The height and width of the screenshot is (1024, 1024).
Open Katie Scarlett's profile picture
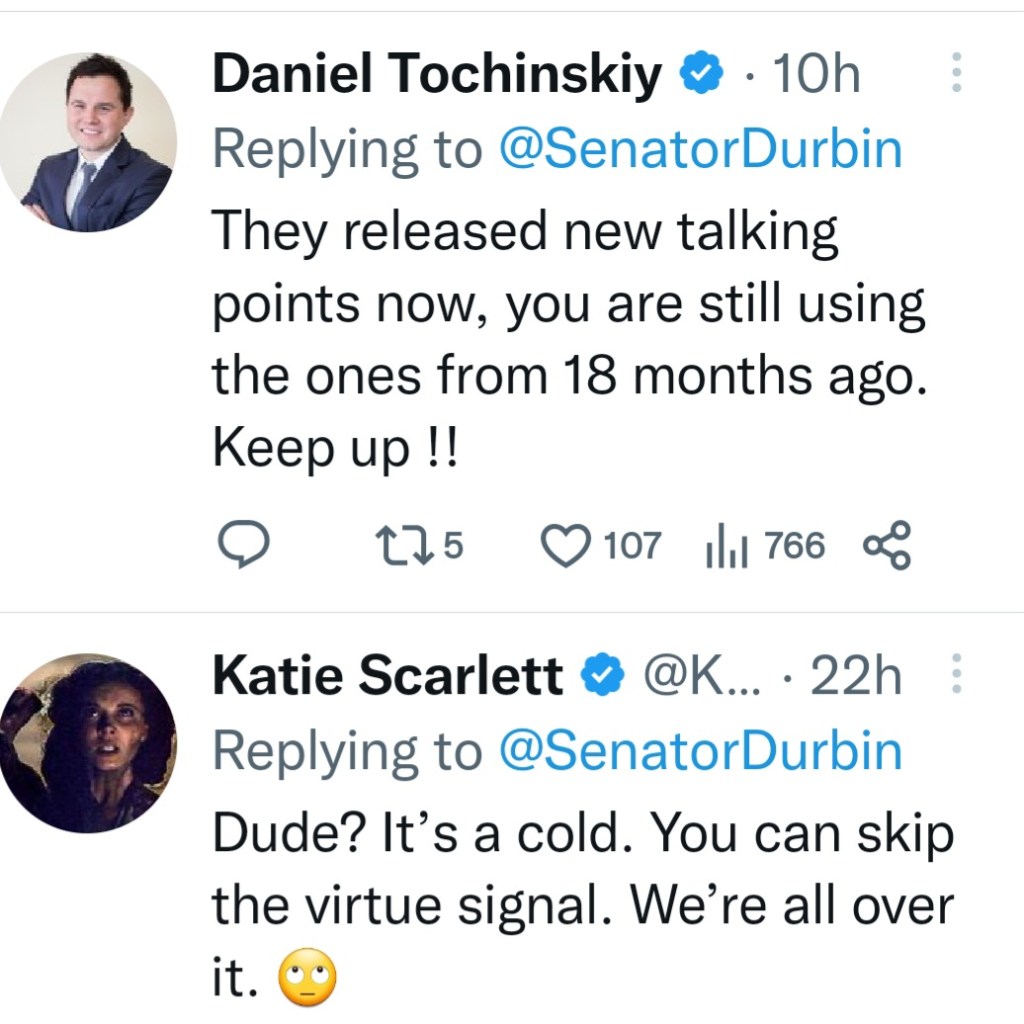(x=87, y=743)
